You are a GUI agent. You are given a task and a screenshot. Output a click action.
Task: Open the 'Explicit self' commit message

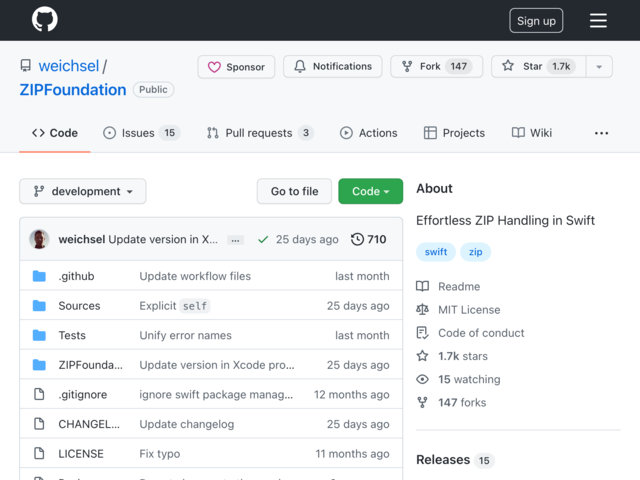point(174,306)
